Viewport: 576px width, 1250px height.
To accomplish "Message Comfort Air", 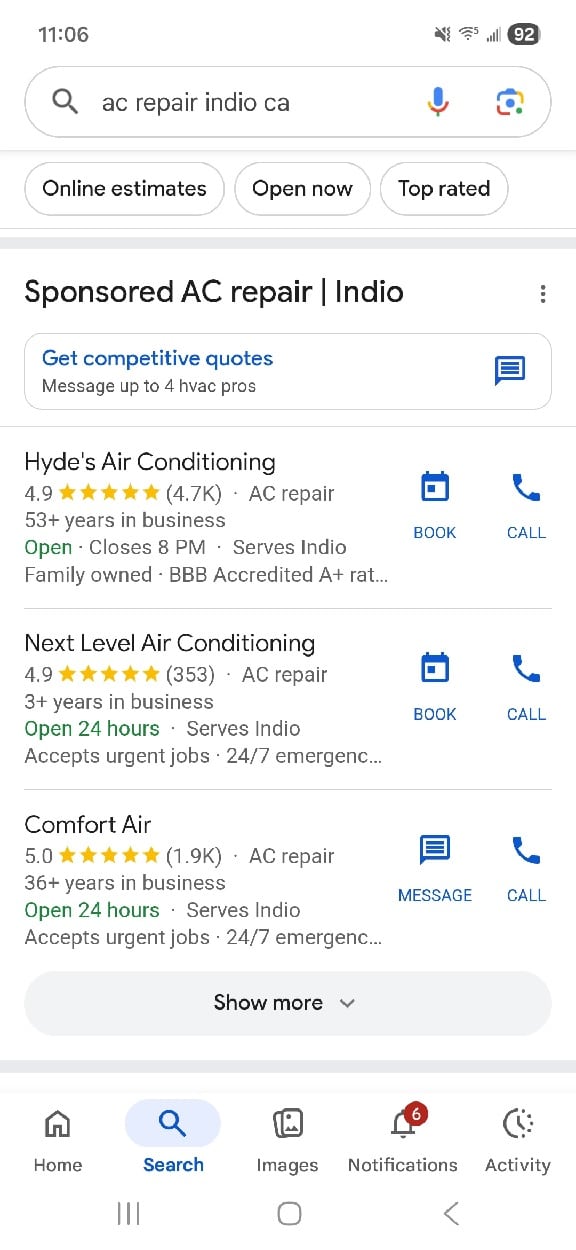I will tap(434, 858).
